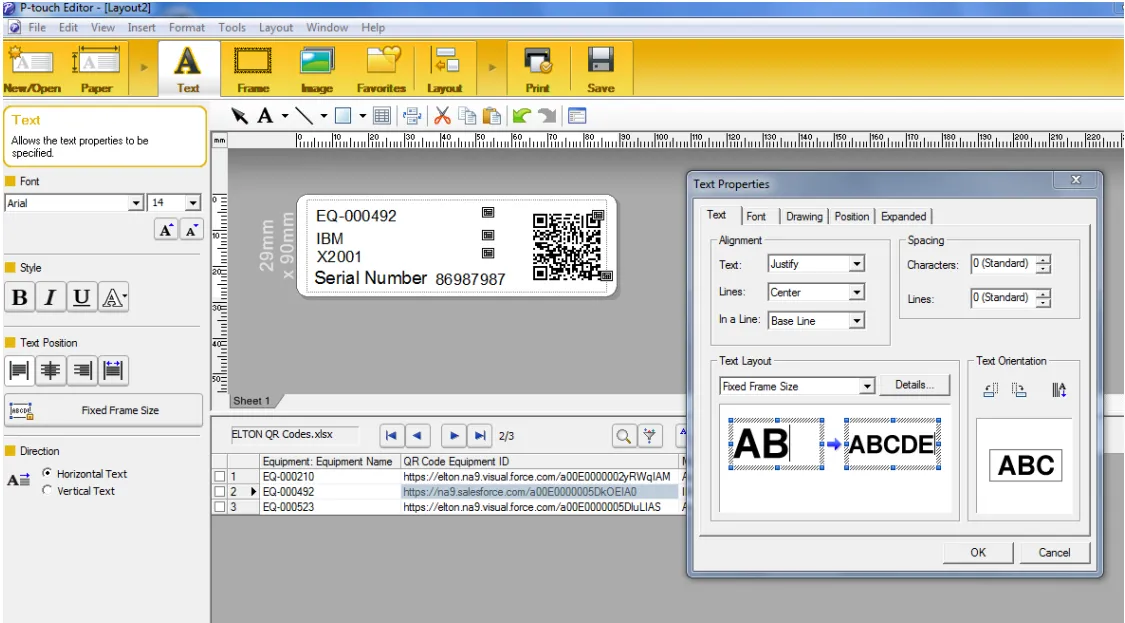Screen dimensions: 1125x623
Task: Open Lines alignment Center dropdown
Action: coord(857,292)
